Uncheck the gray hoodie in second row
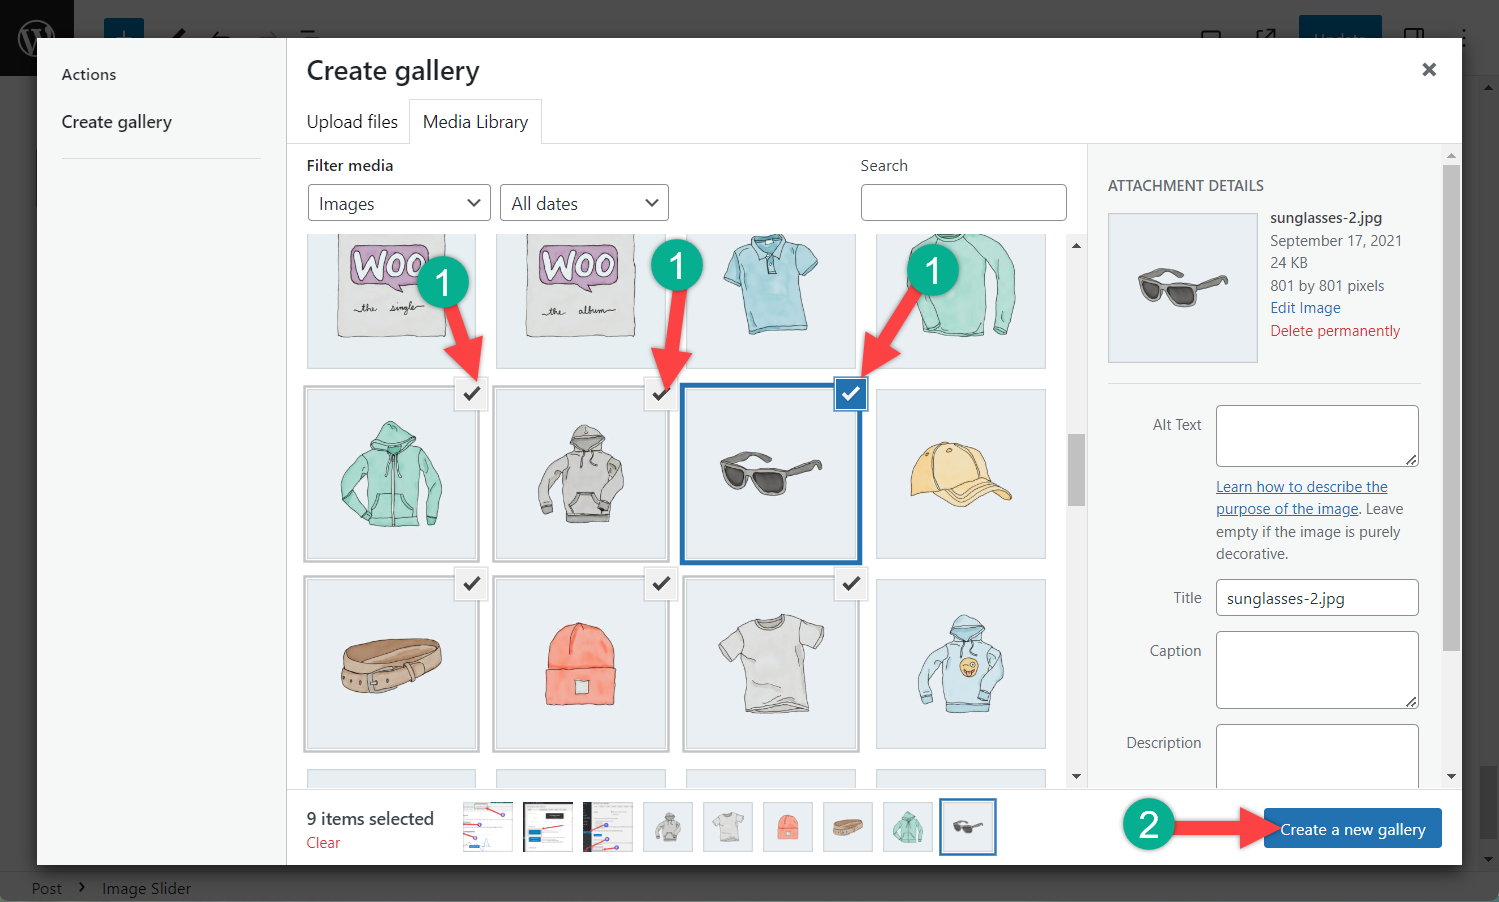The width and height of the screenshot is (1499, 902). [660, 393]
